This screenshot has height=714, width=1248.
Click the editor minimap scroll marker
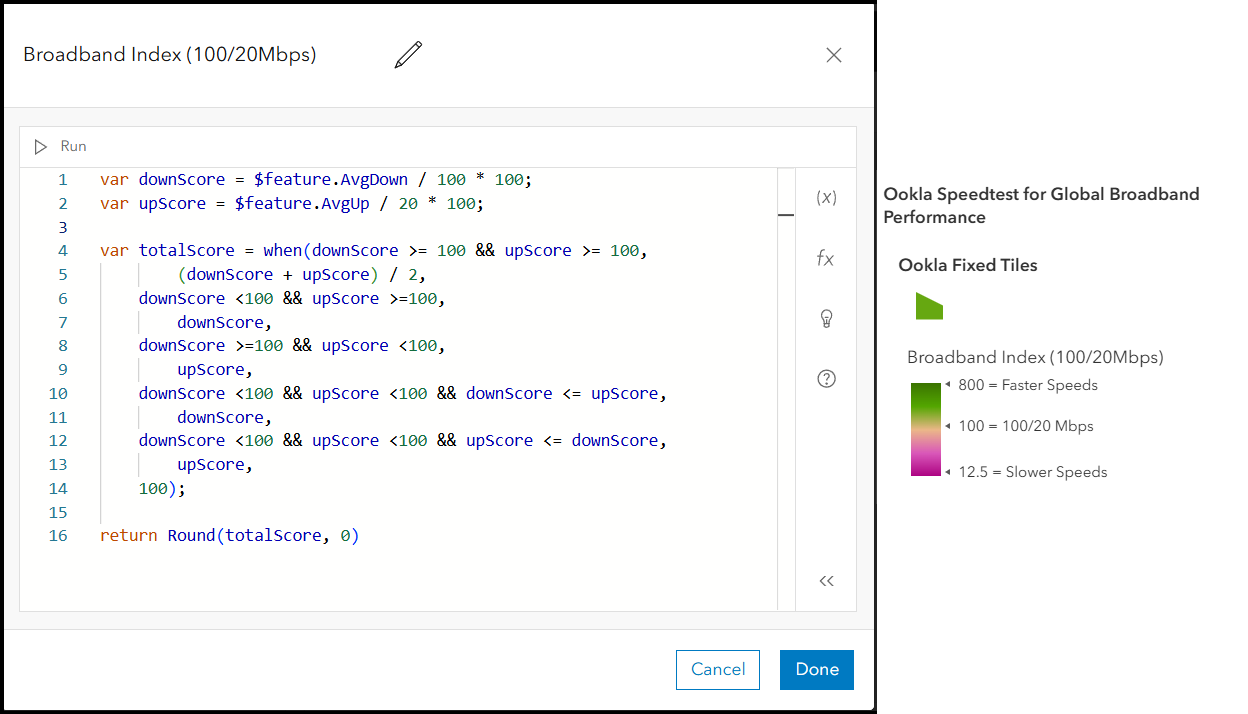[786, 214]
